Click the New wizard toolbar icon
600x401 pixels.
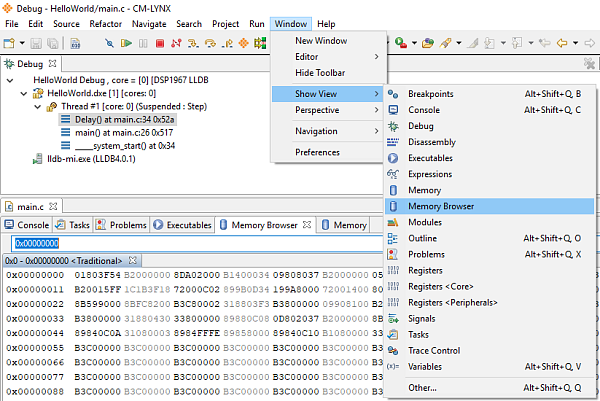9,43
